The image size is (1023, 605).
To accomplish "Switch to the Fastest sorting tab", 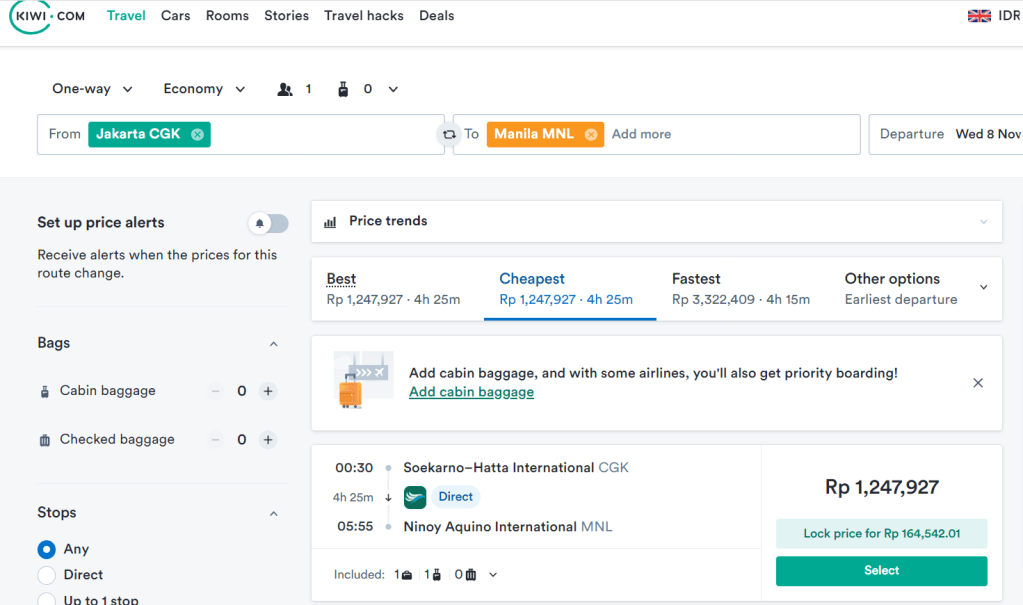I will pos(741,288).
